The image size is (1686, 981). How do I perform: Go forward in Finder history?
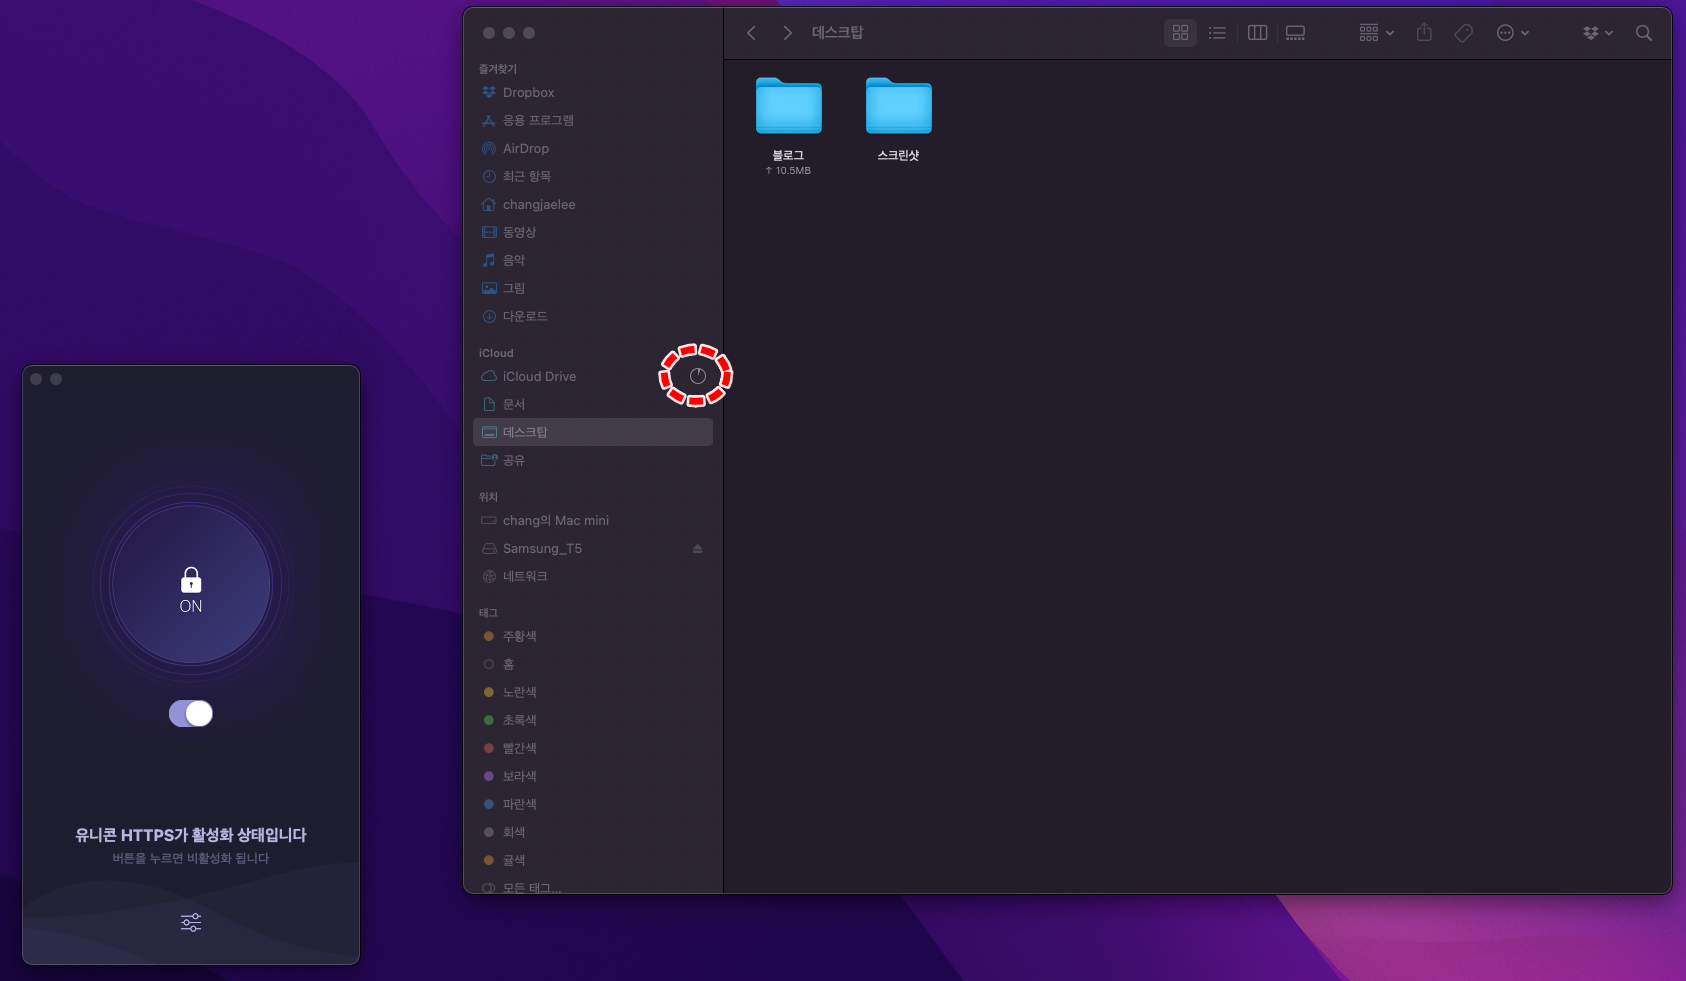click(x=787, y=33)
